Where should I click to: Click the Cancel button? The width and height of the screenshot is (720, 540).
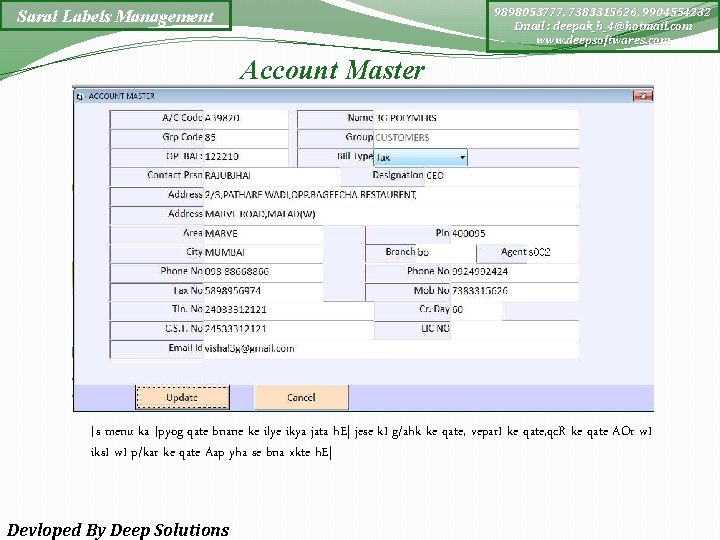[x=301, y=397]
